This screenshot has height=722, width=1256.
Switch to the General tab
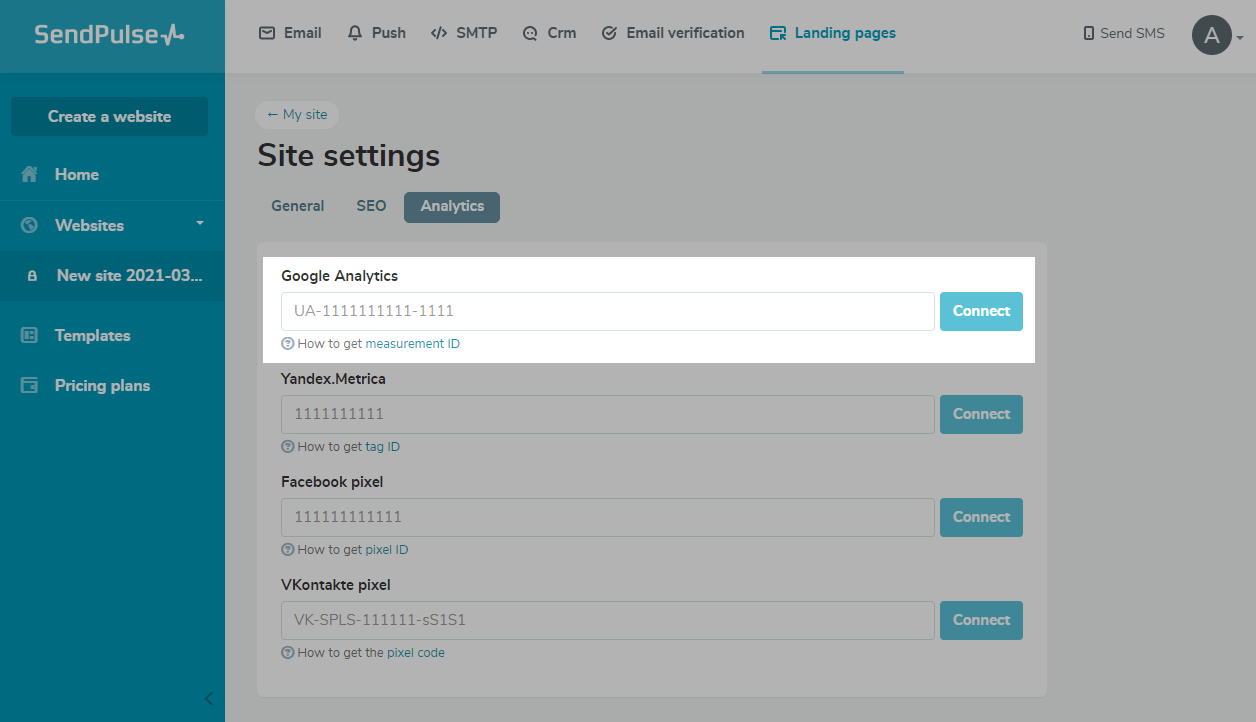(298, 206)
